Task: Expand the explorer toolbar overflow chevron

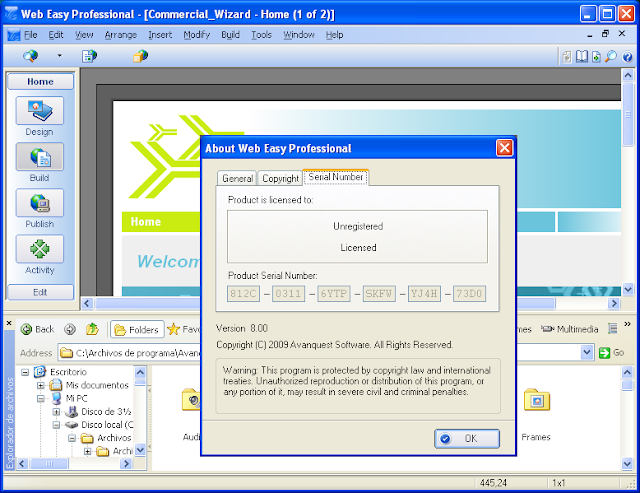Action: pyautogui.click(x=627, y=324)
